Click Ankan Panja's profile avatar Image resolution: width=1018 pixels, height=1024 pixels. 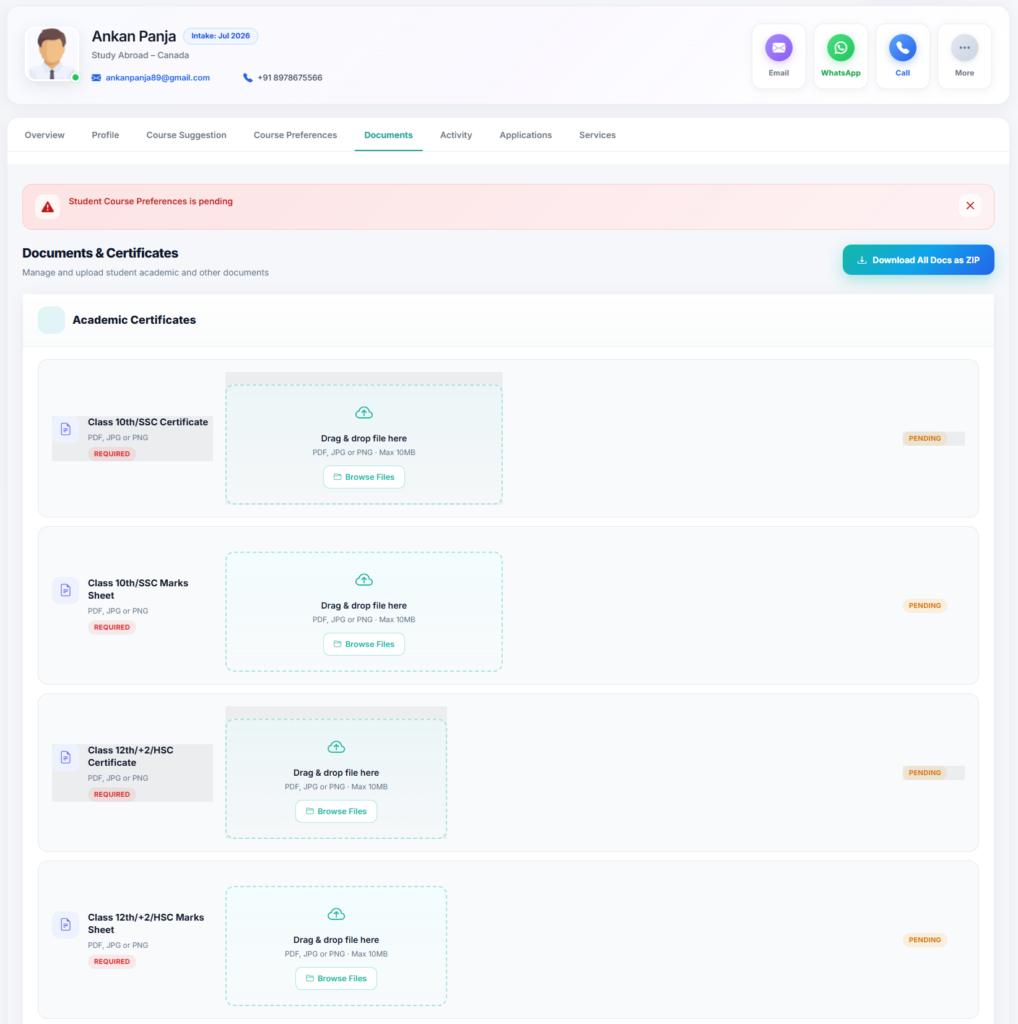tap(52, 54)
